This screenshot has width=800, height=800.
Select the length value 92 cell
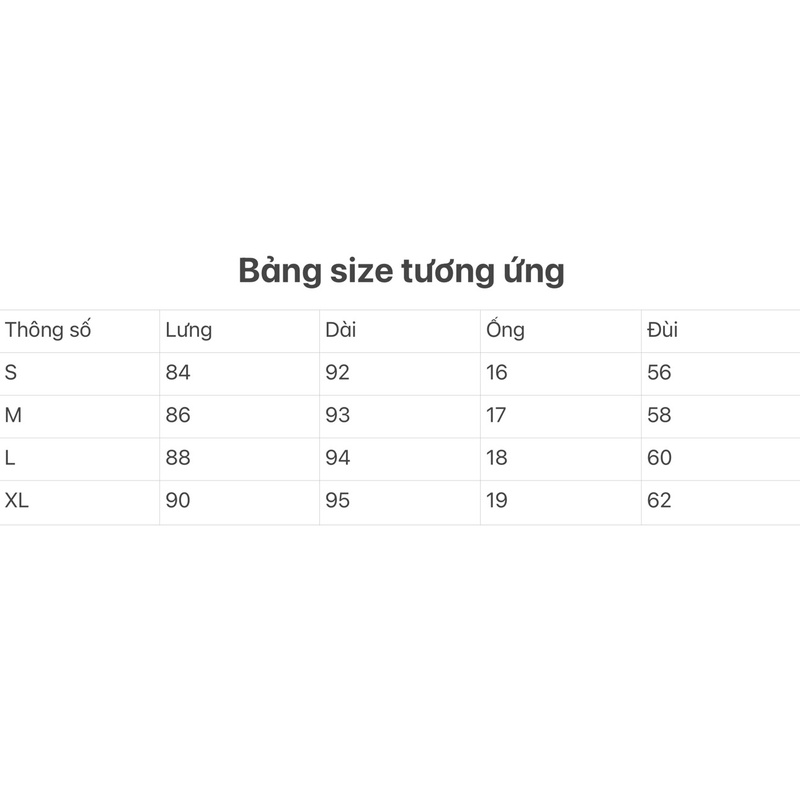[338, 373]
